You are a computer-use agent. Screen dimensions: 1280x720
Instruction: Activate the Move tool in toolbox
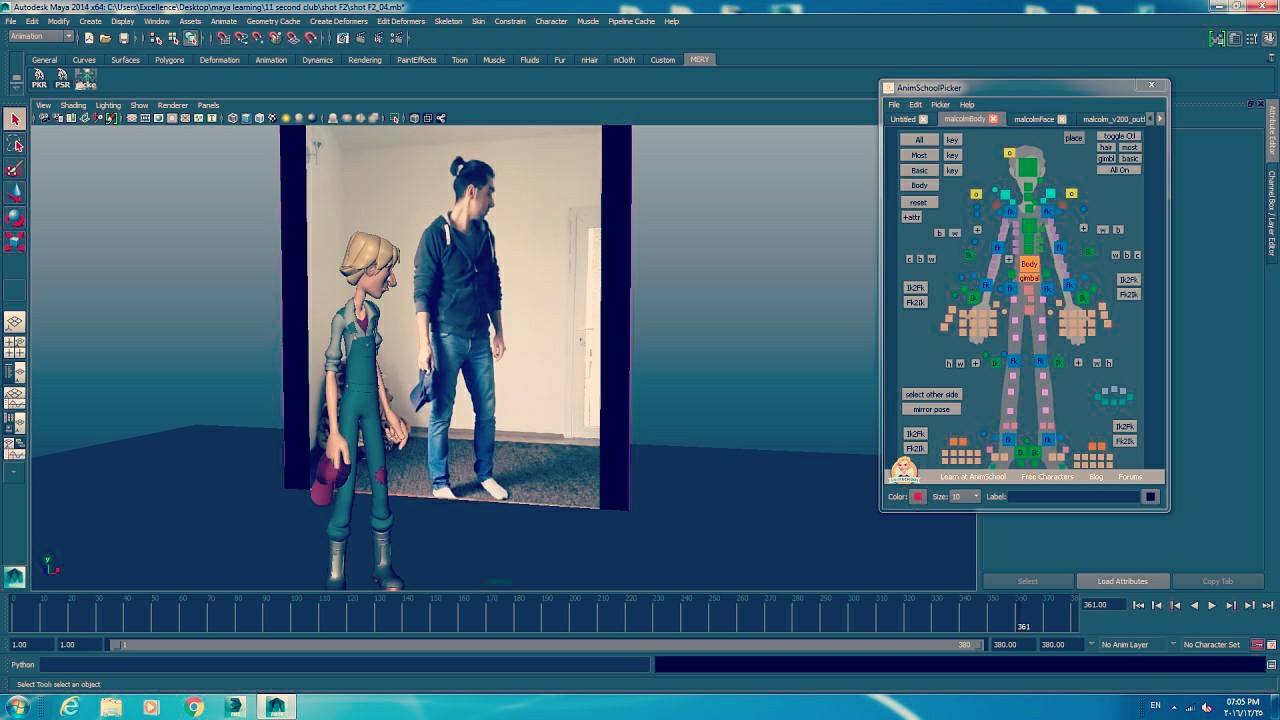point(14,193)
